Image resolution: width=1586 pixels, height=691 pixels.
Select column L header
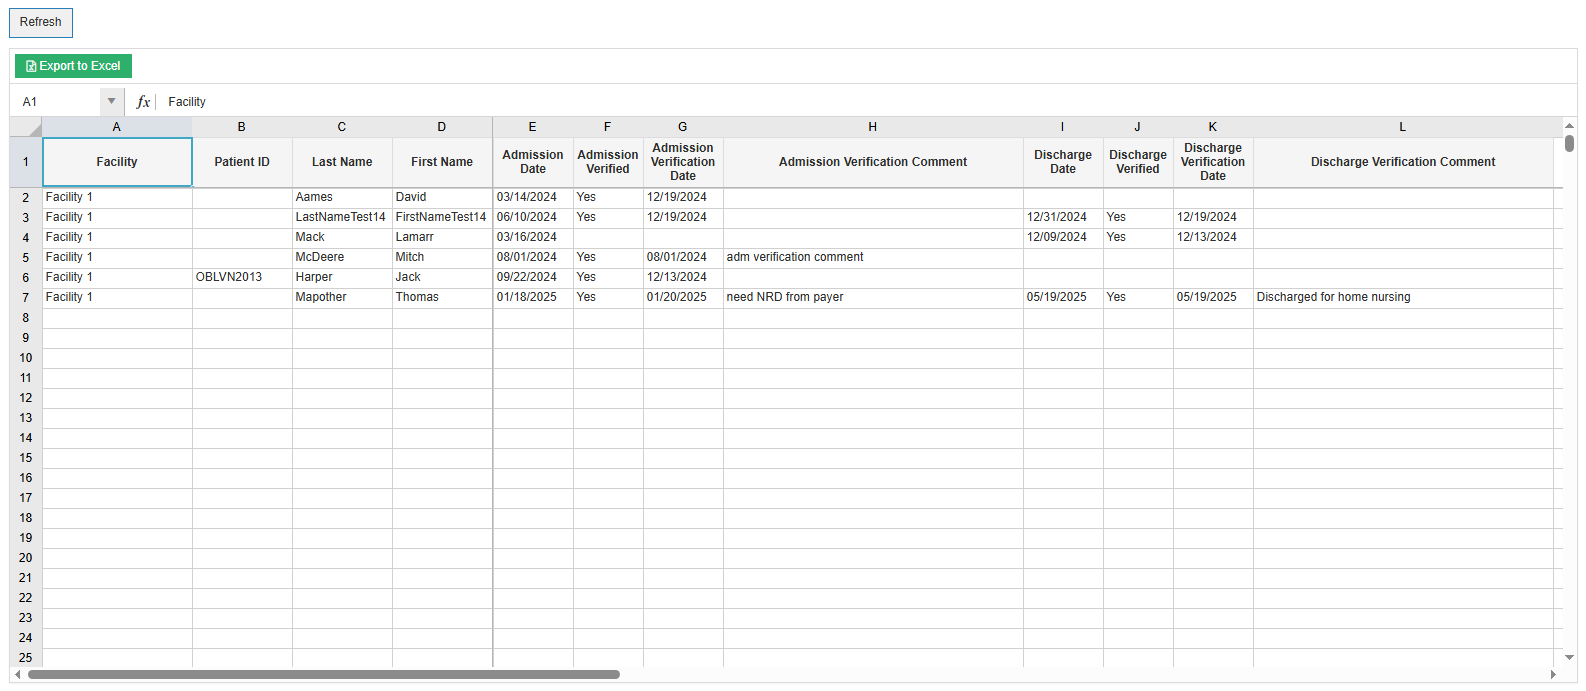tap(1403, 127)
